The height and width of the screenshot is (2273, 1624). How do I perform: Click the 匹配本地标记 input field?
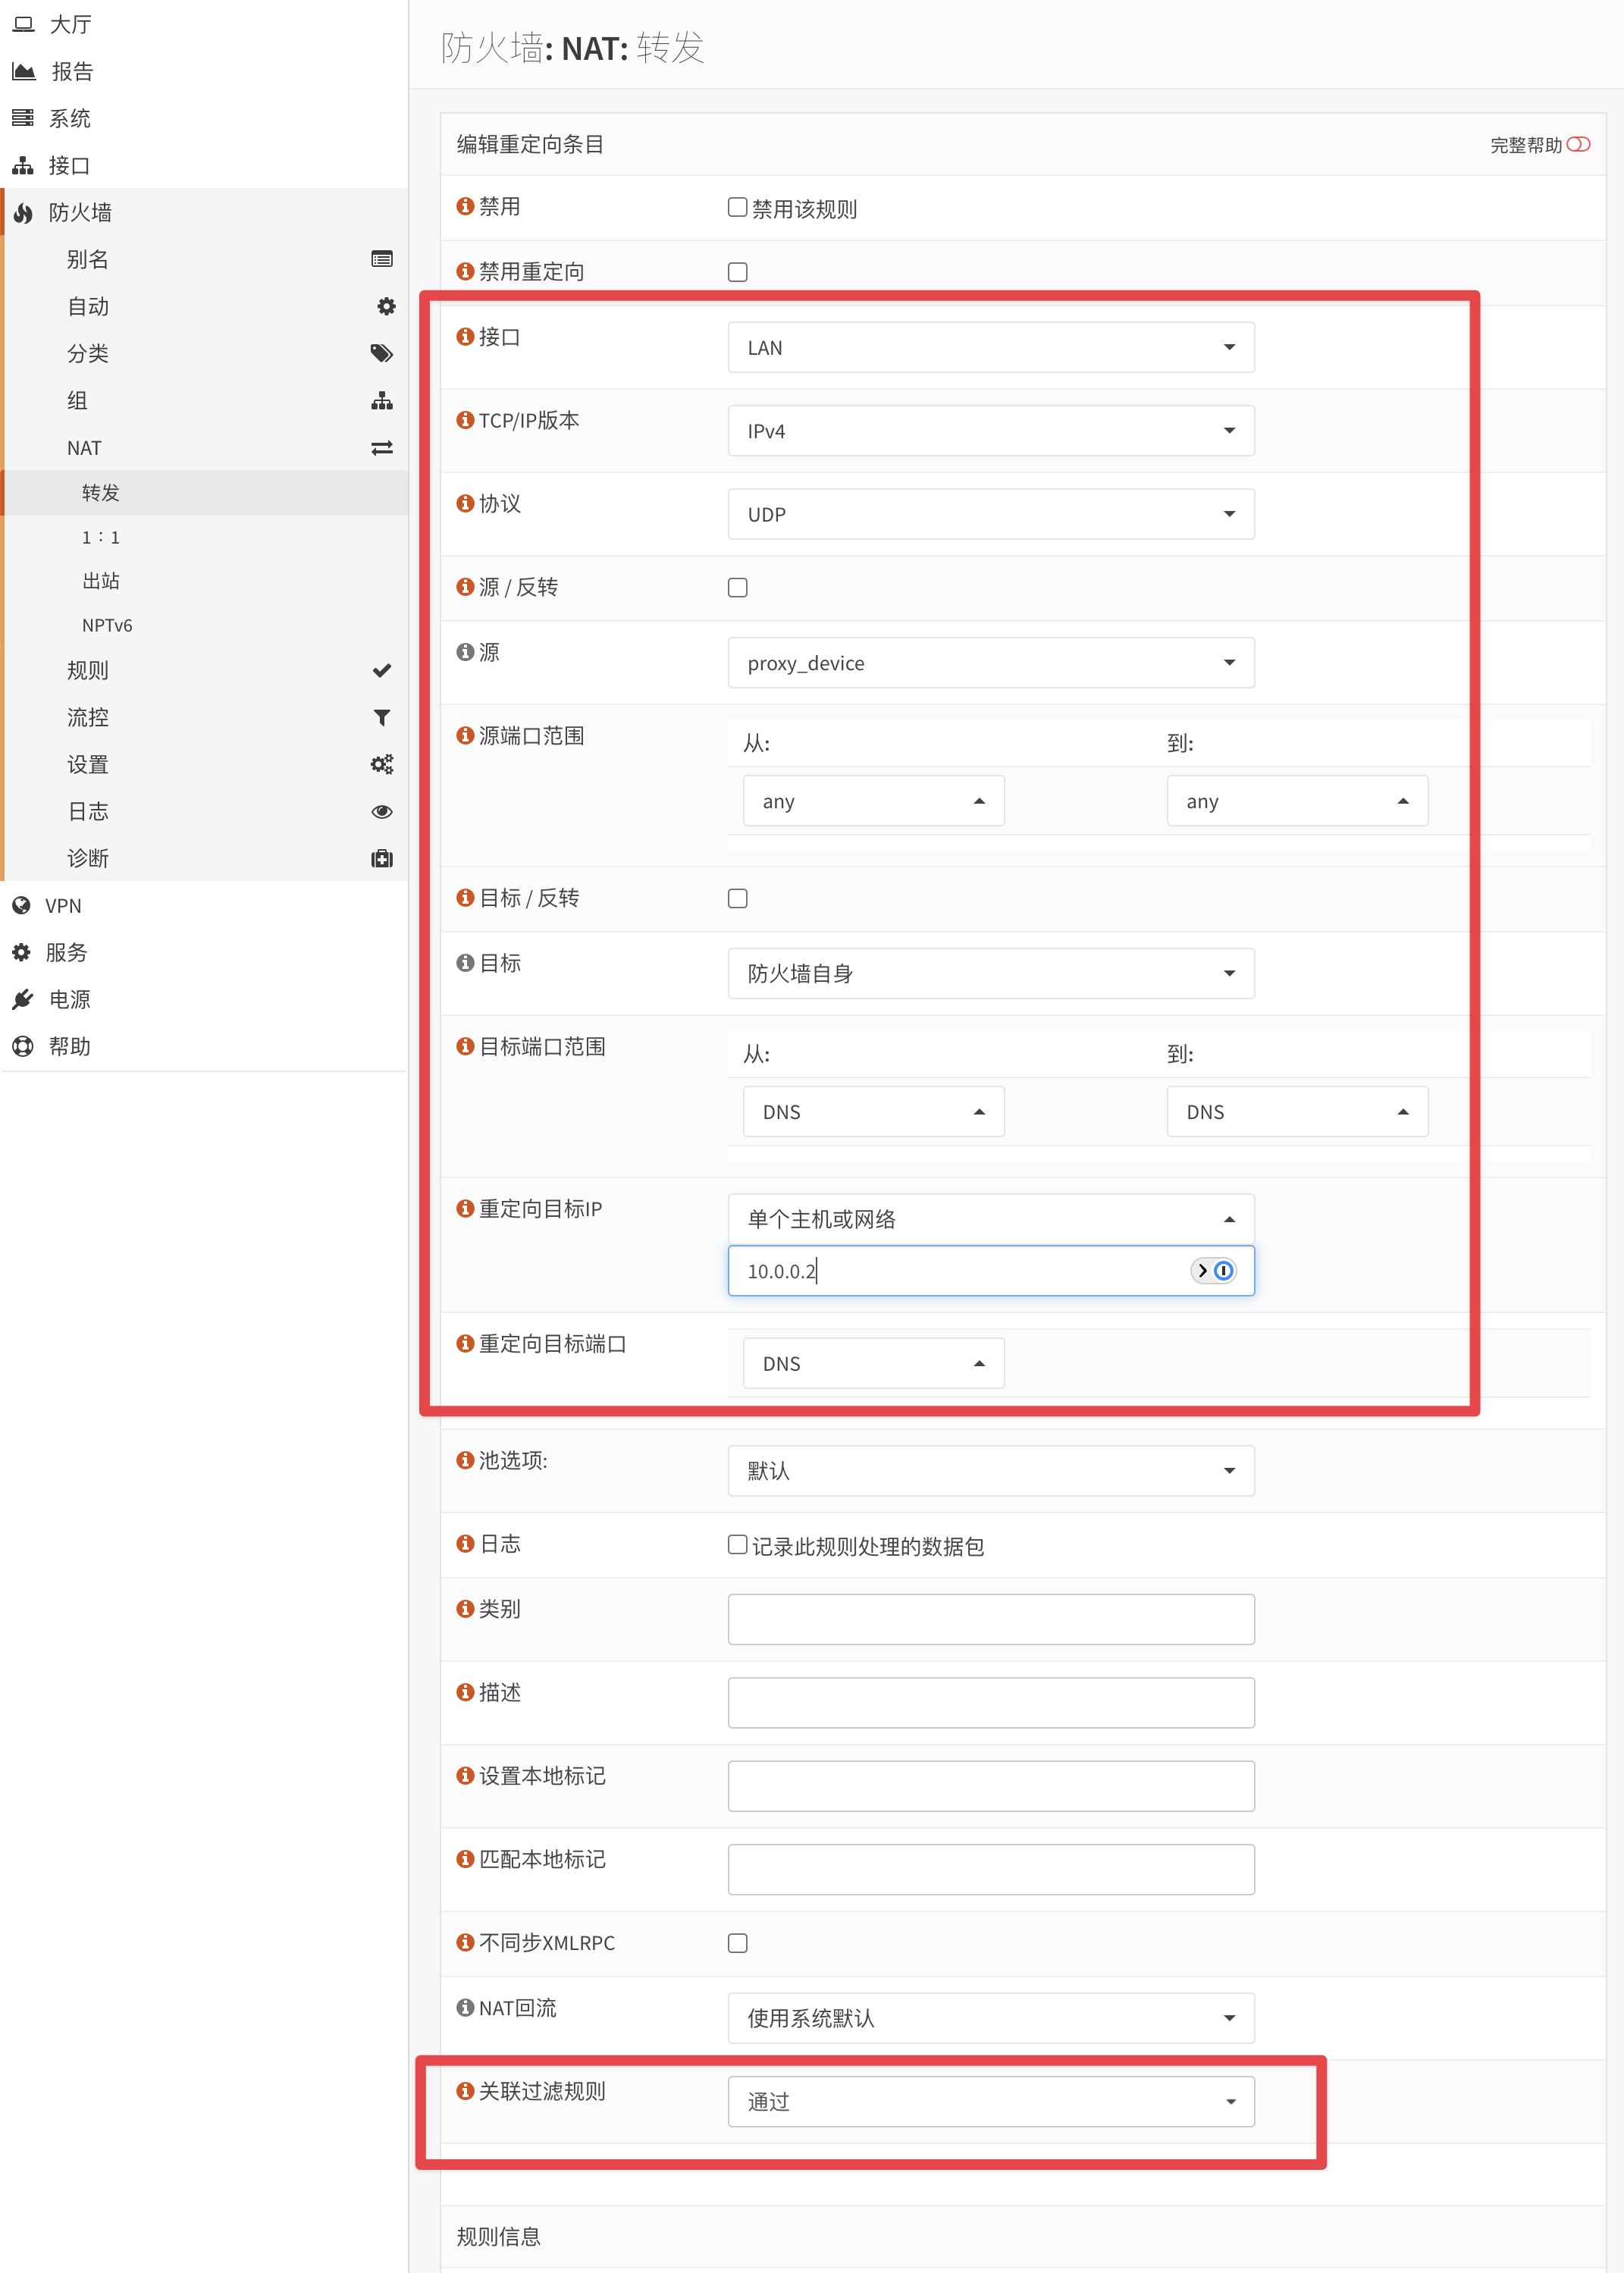point(991,1869)
